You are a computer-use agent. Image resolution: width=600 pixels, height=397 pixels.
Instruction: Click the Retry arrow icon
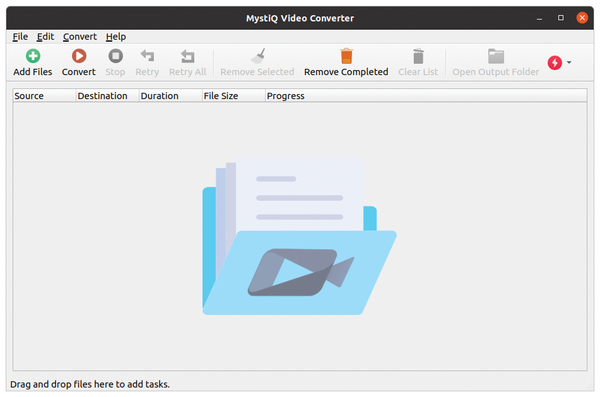(x=147, y=56)
